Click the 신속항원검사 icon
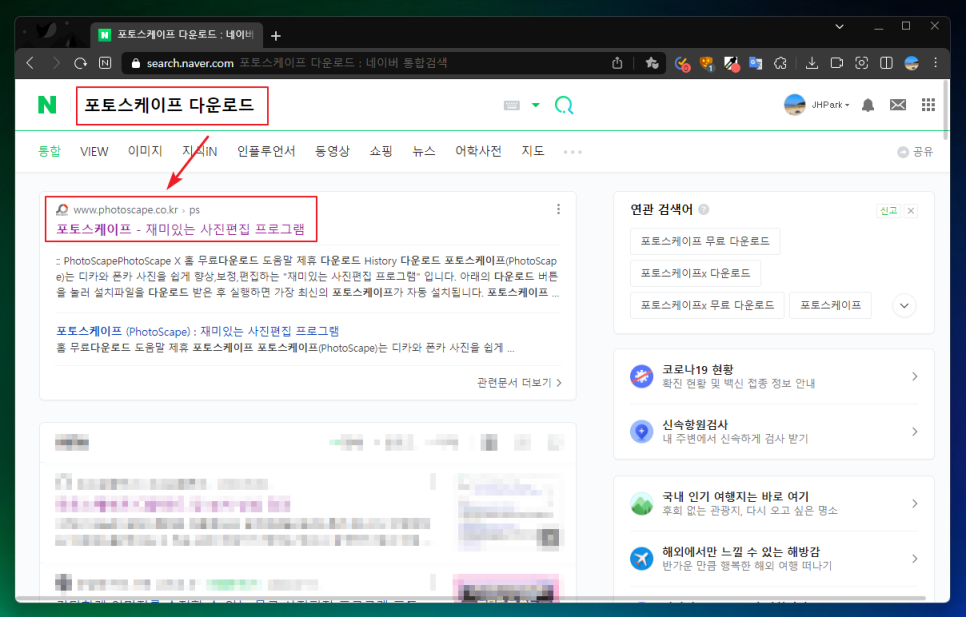This screenshot has height=617, width=966. [x=641, y=431]
